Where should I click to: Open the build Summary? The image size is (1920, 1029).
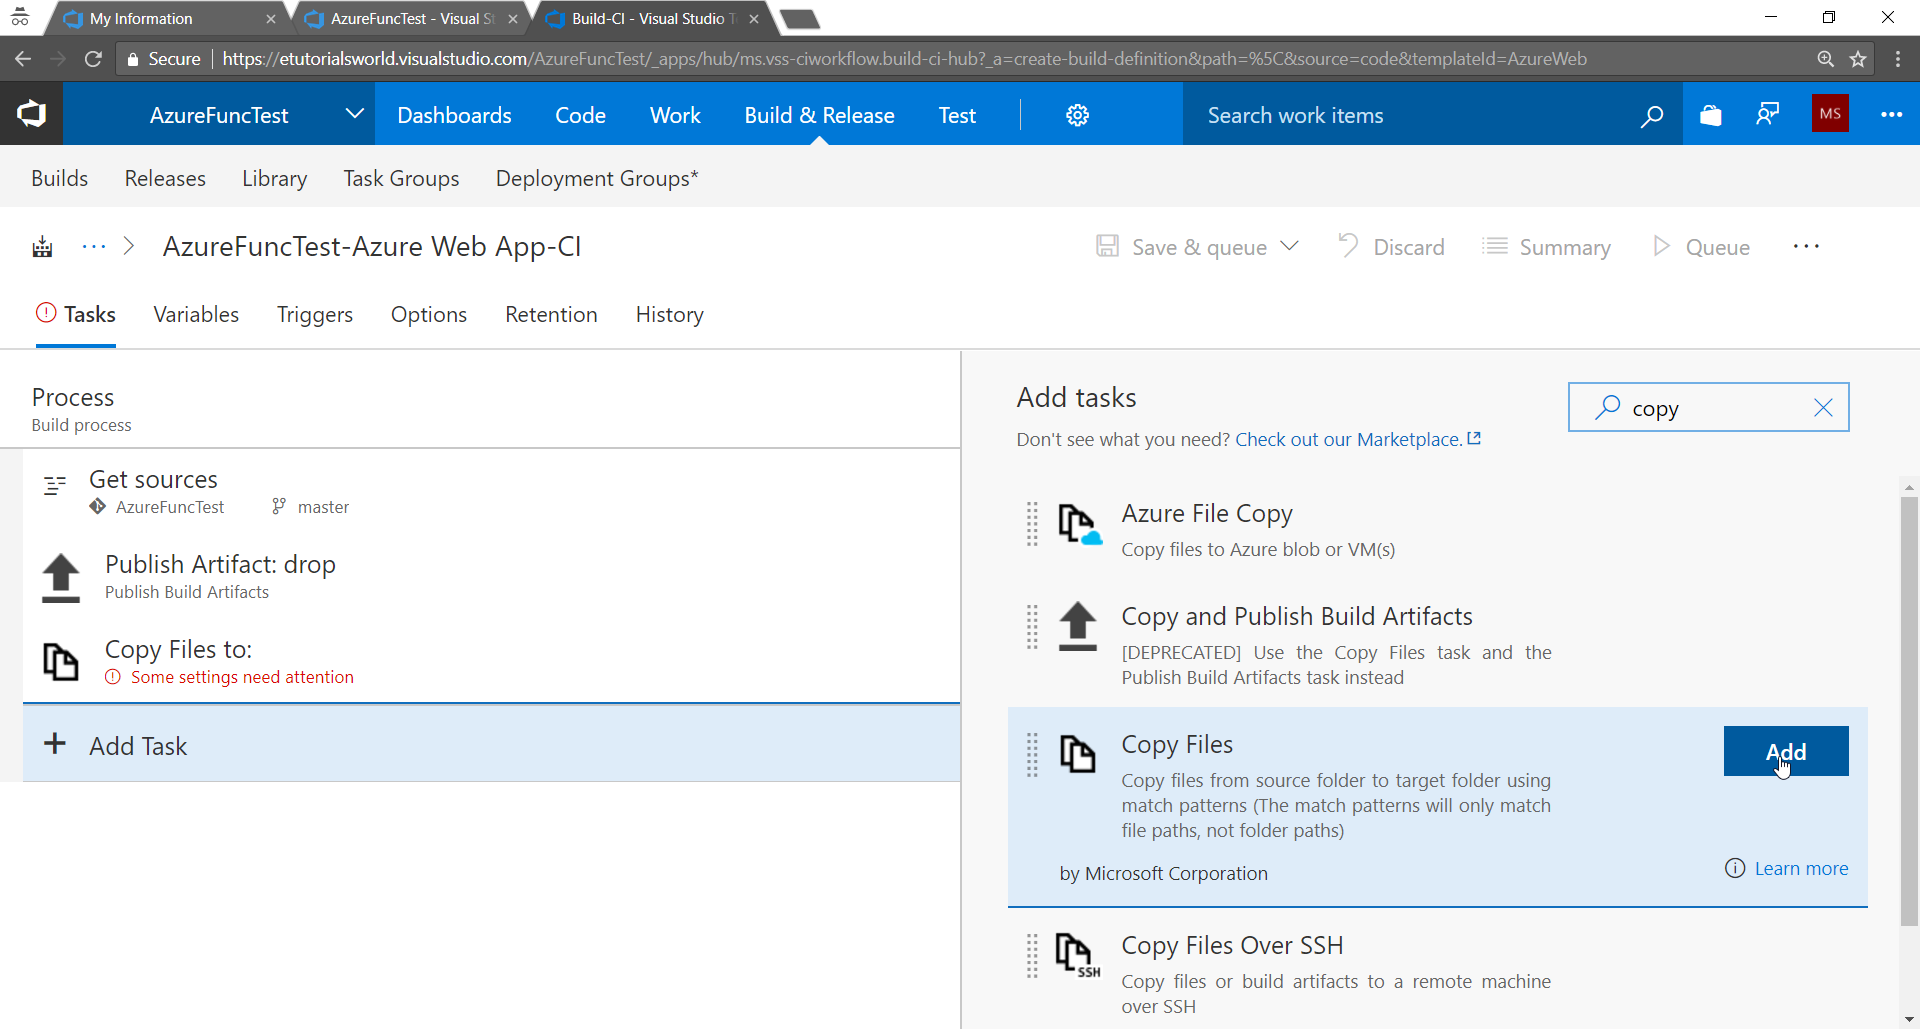click(x=1547, y=246)
